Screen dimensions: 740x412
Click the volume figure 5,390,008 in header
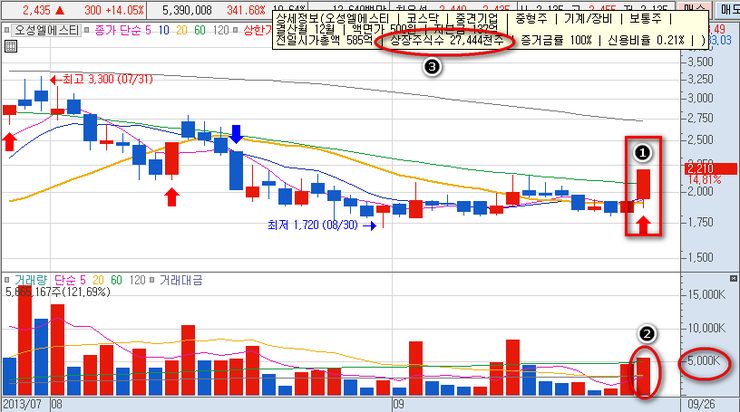(187, 9)
